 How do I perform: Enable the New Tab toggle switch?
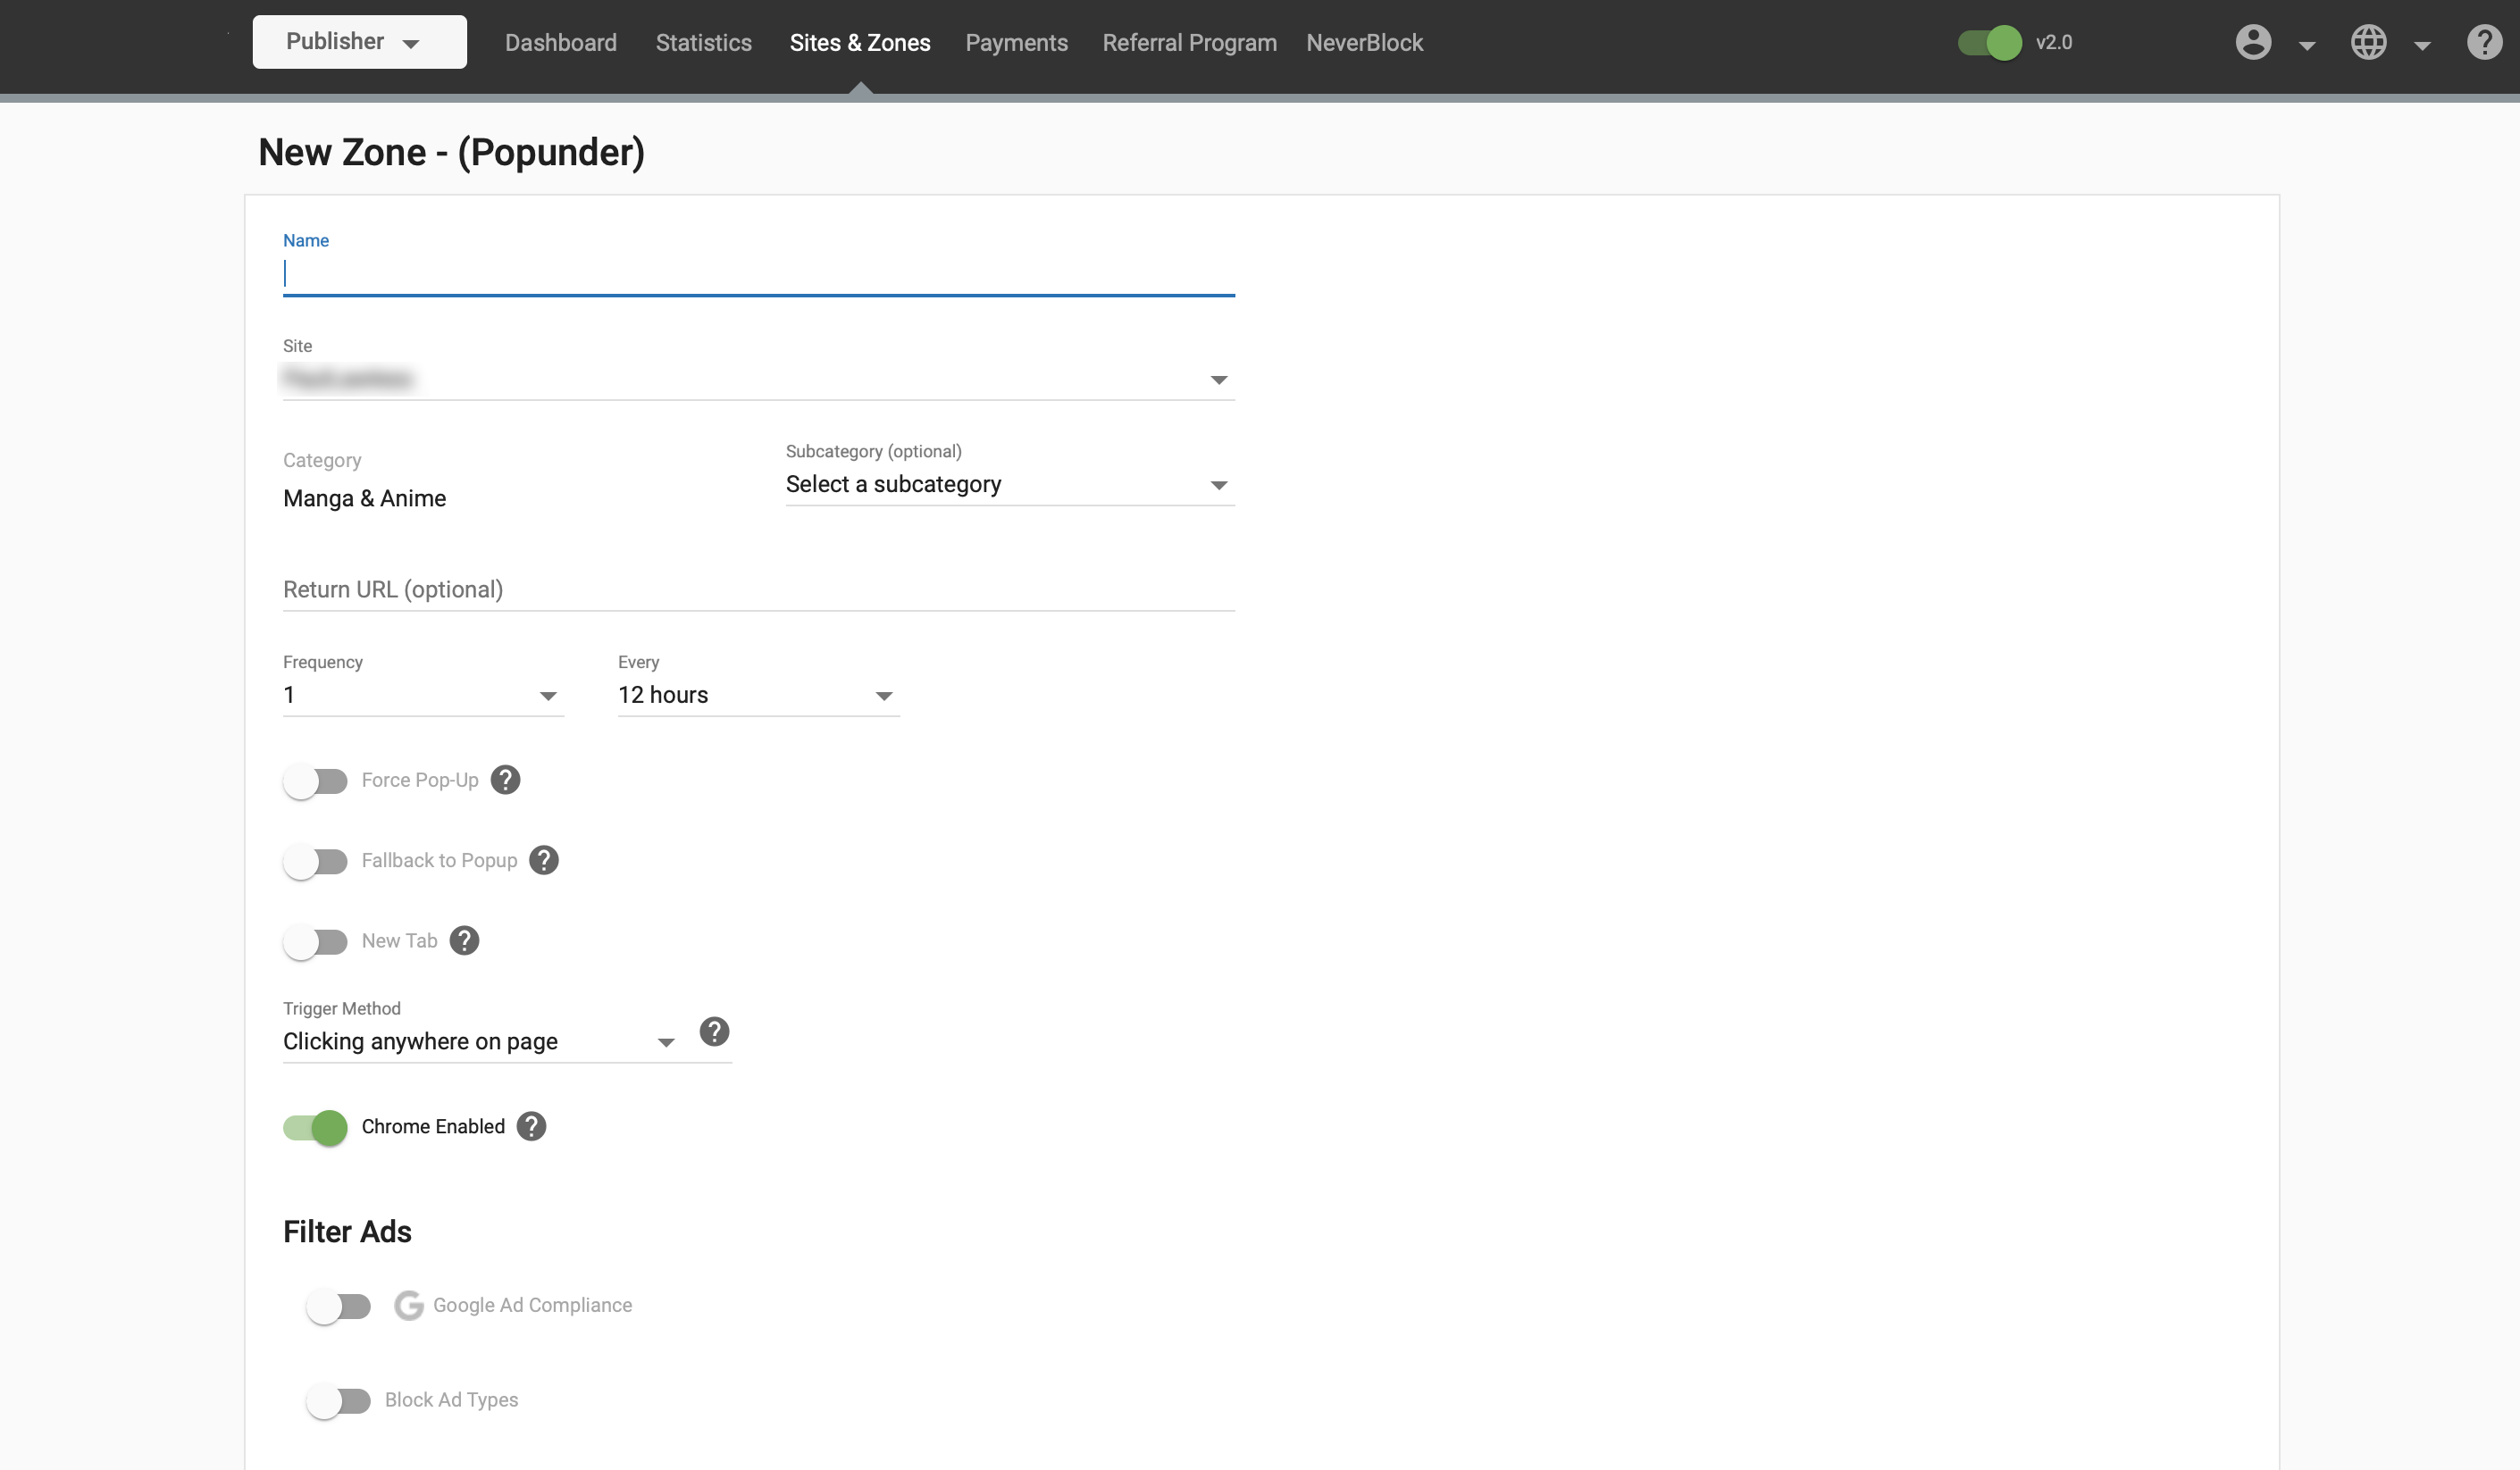(x=315, y=941)
